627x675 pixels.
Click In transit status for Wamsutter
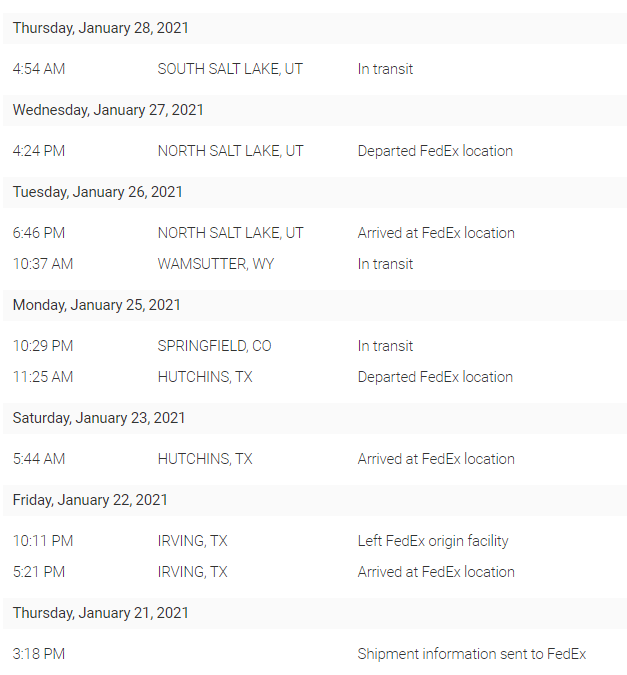[385, 264]
